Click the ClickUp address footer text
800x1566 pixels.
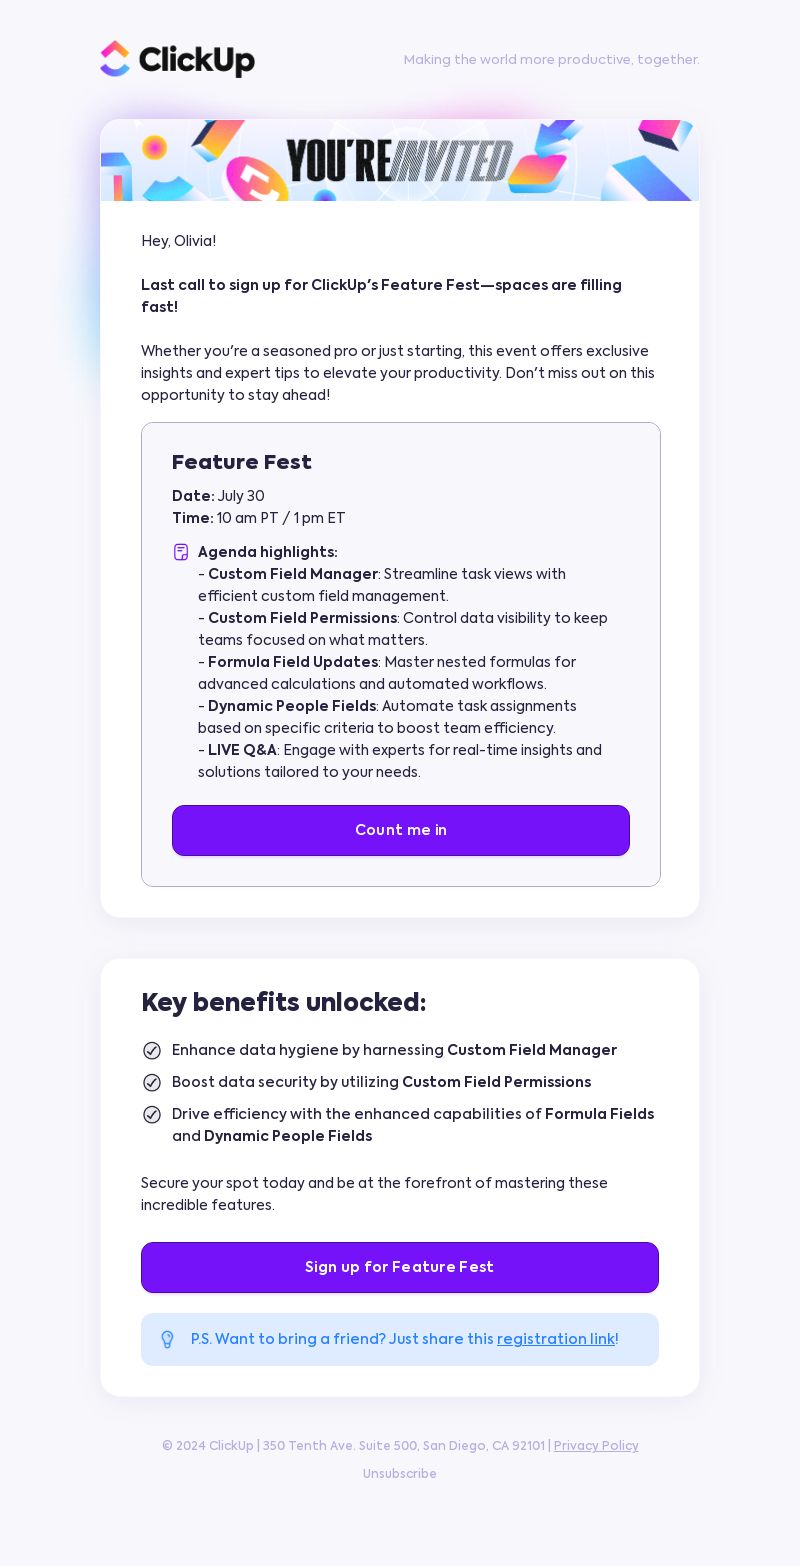355,1446
